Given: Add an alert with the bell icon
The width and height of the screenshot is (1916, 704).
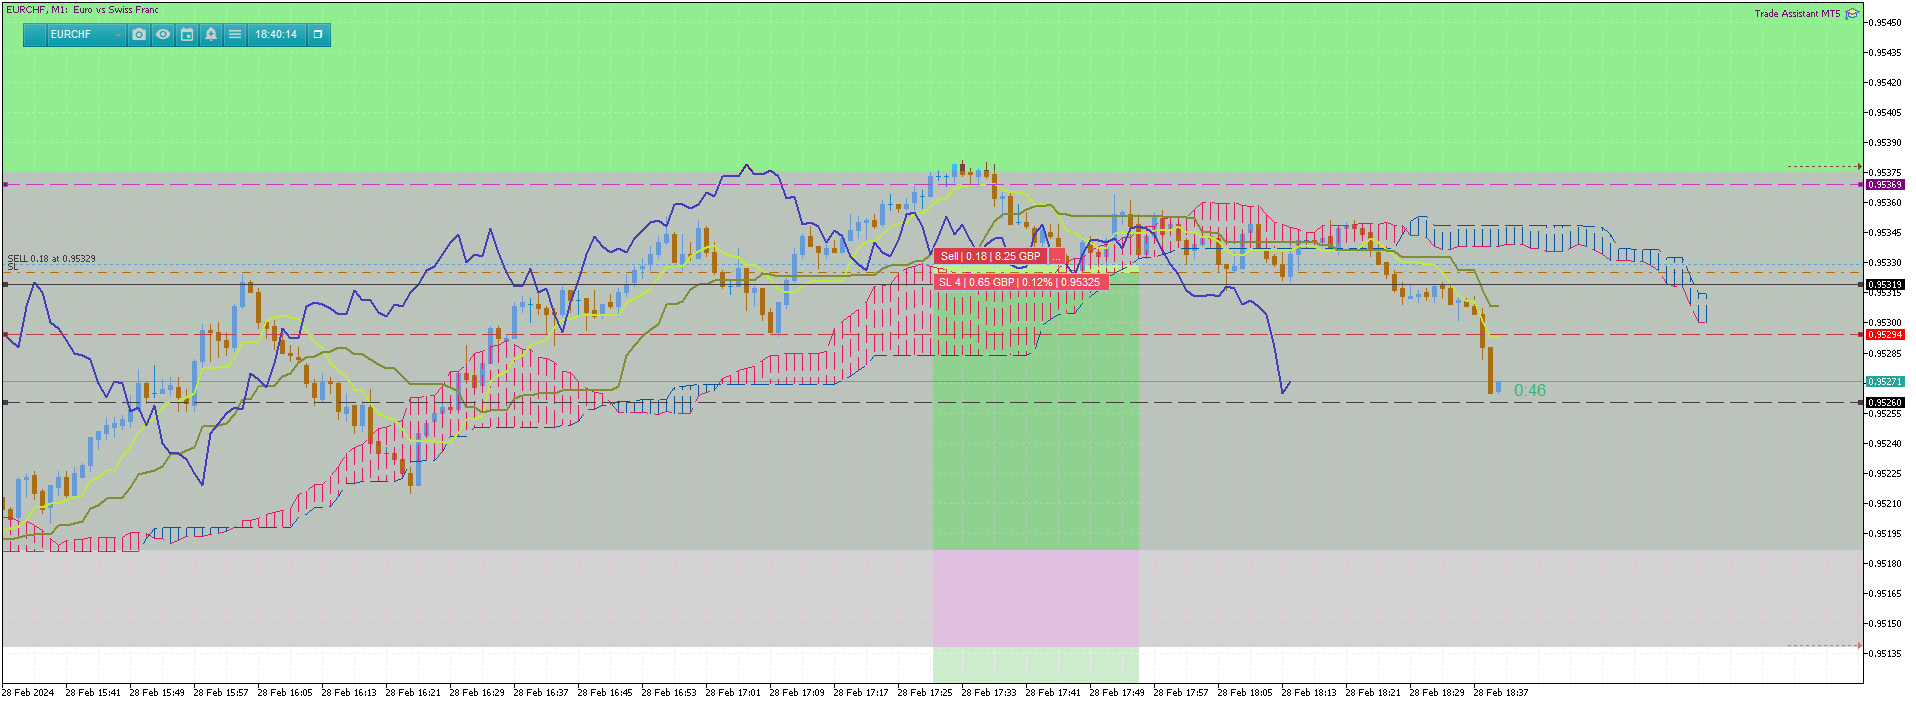Looking at the screenshot, I should pos(211,34).
